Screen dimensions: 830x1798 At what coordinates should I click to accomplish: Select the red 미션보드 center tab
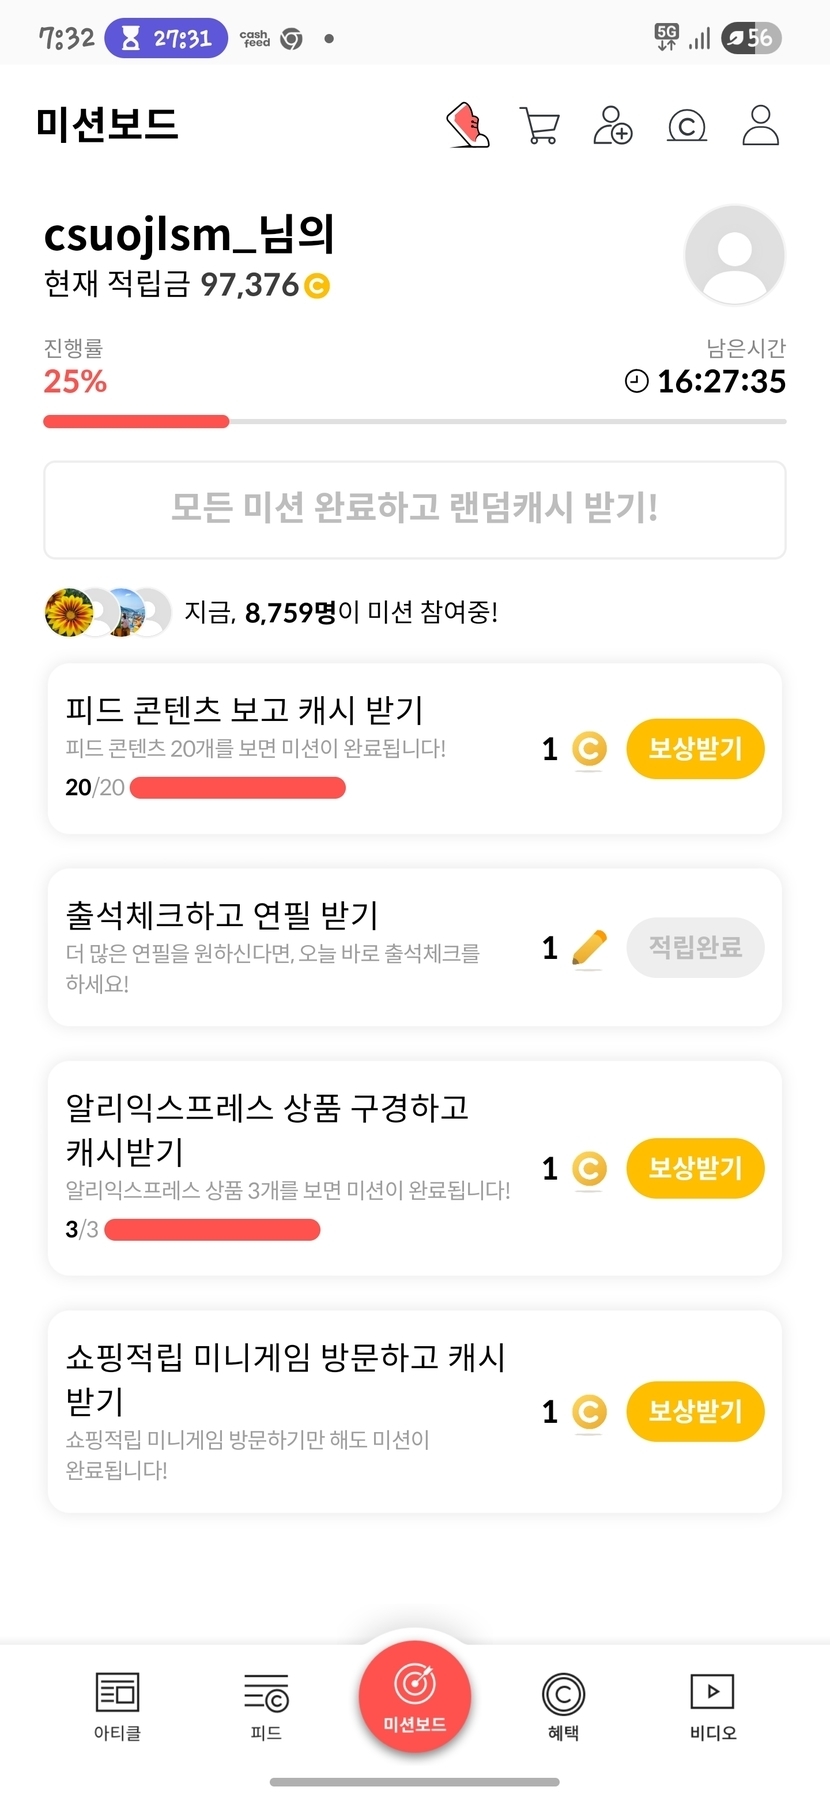[414, 1697]
